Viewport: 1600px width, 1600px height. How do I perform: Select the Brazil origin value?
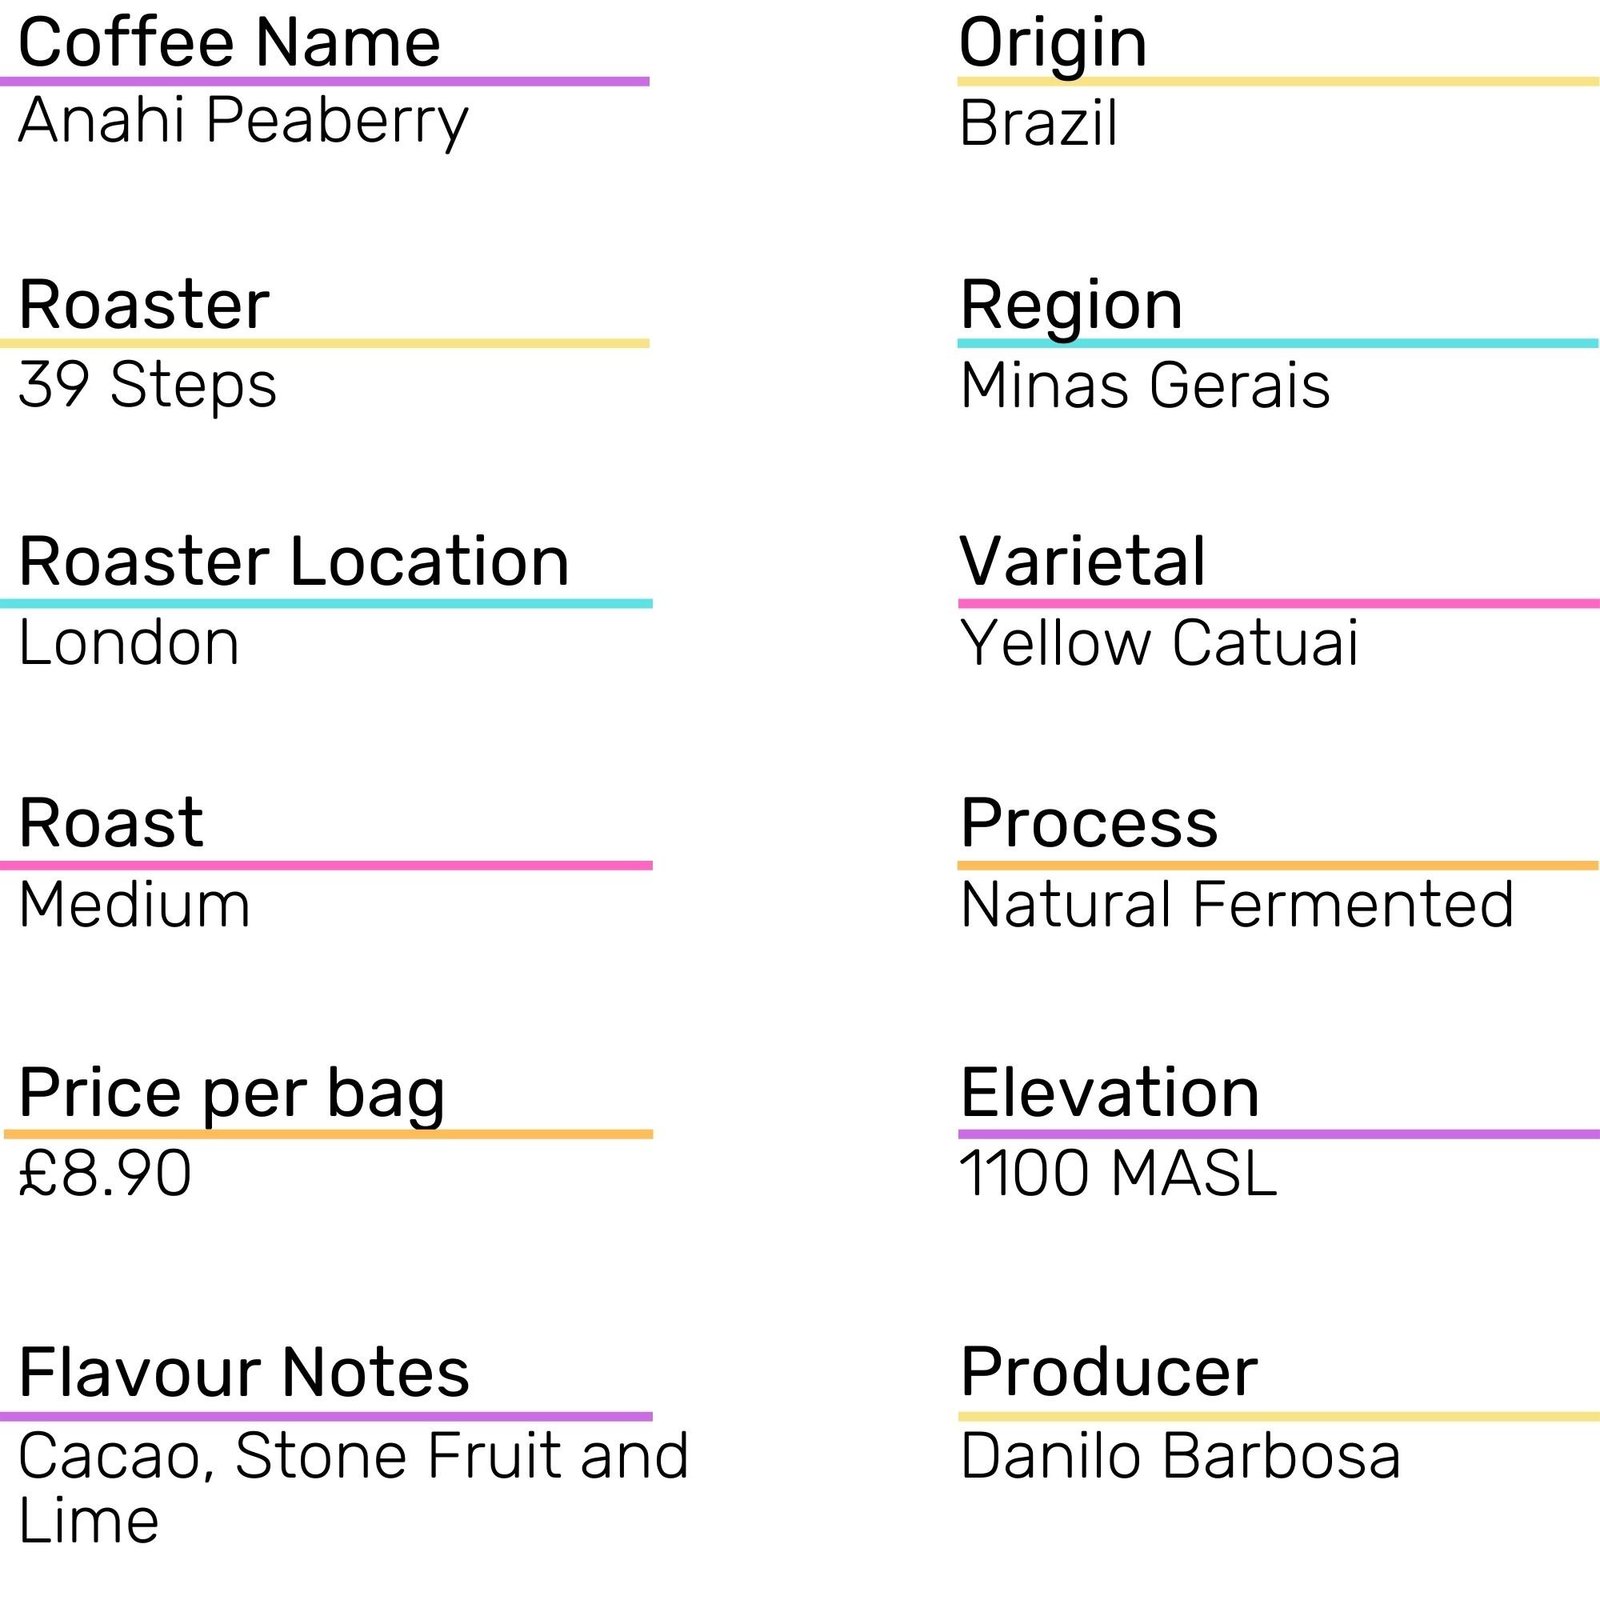coord(1038,124)
